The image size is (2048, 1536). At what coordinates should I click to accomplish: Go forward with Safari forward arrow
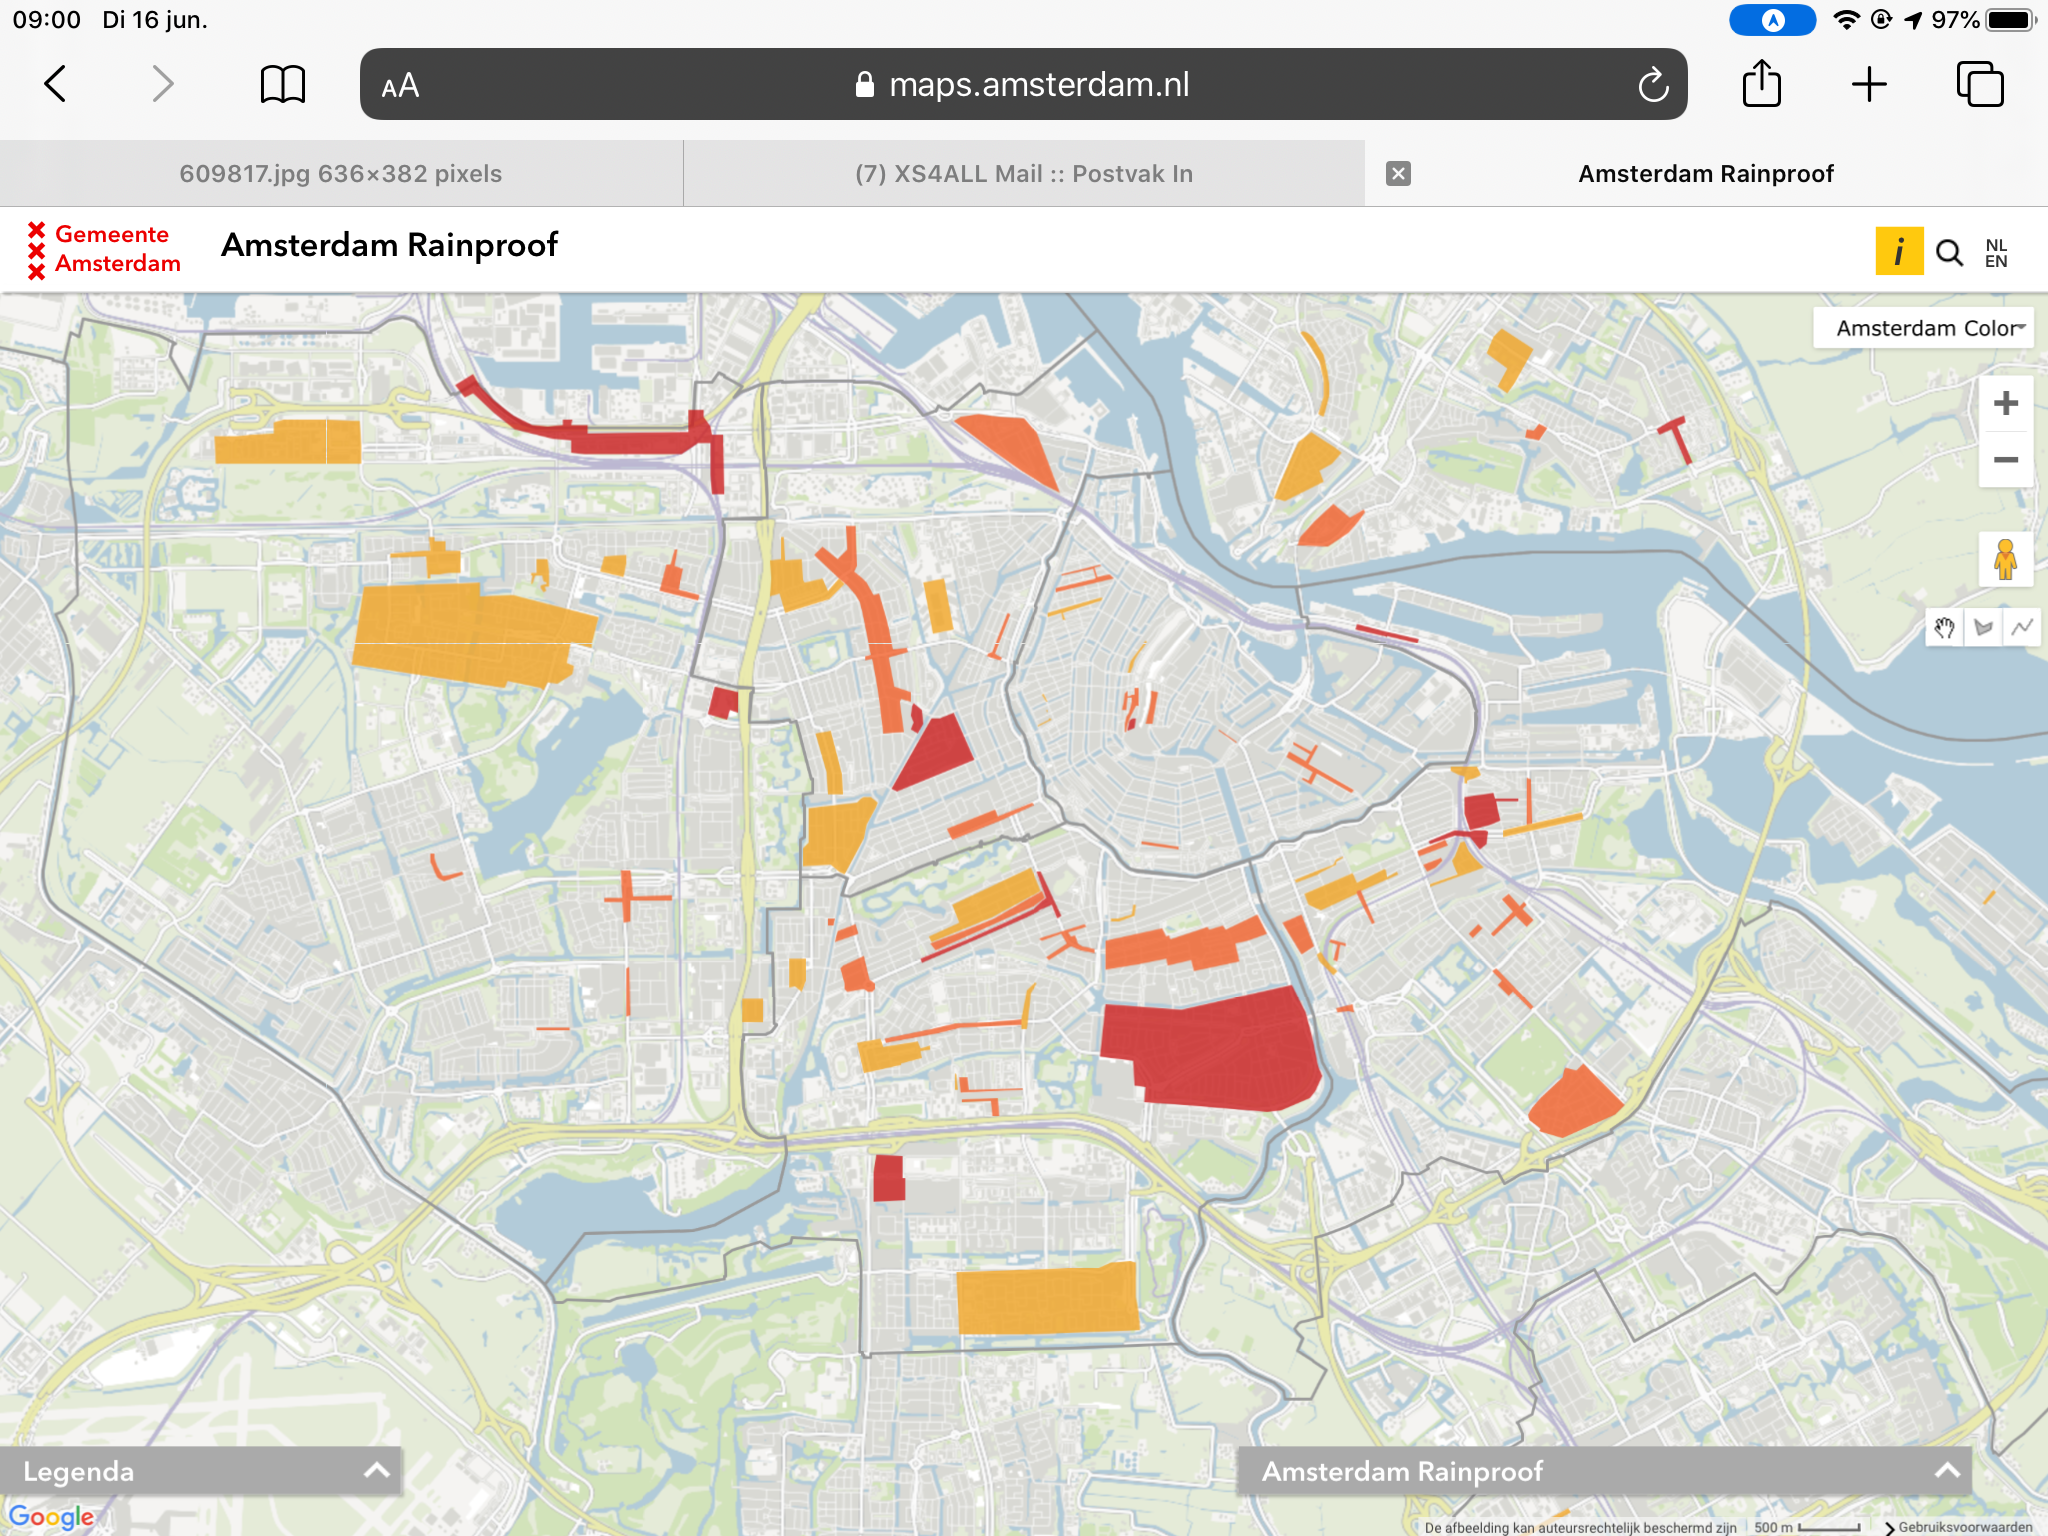click(162, 84)
